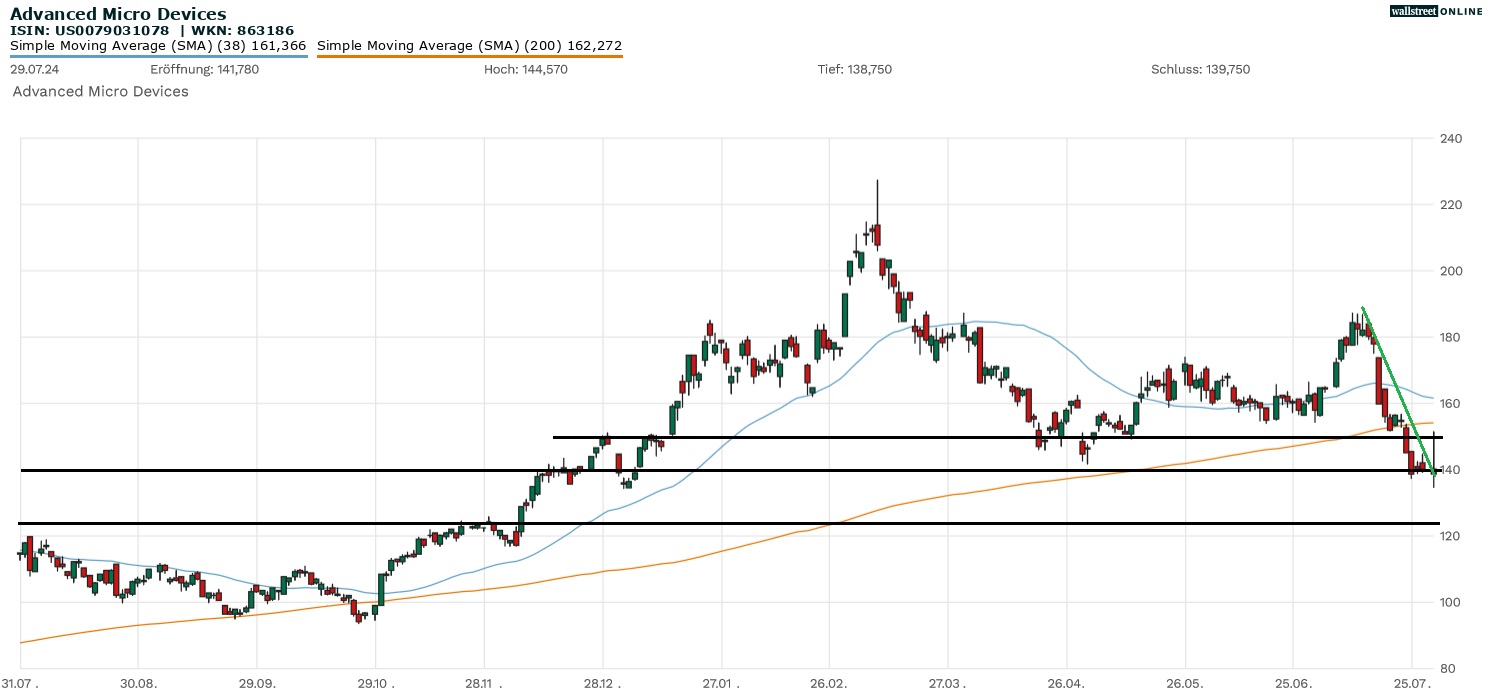Viewport: 1490px width, 689px height.
Task: Click the 180 price axis label
Action: (1452, 337)
